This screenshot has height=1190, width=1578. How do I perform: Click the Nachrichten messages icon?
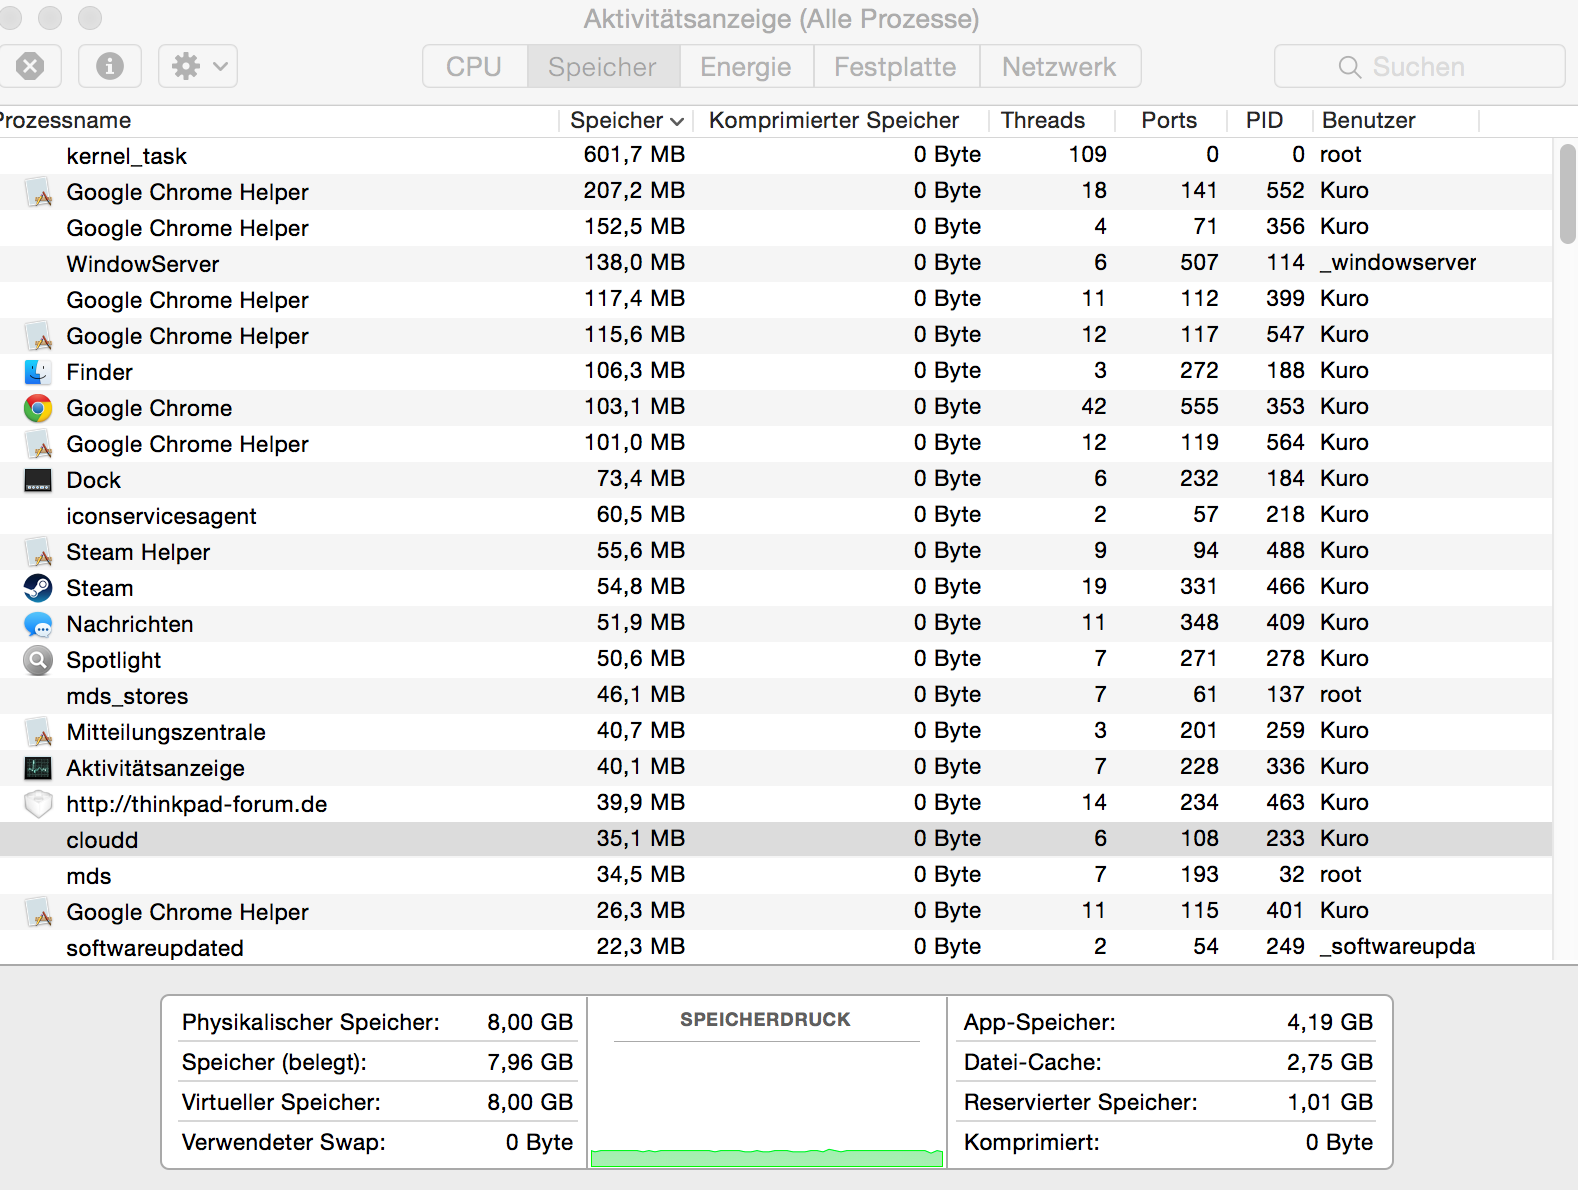pos(38,624)
